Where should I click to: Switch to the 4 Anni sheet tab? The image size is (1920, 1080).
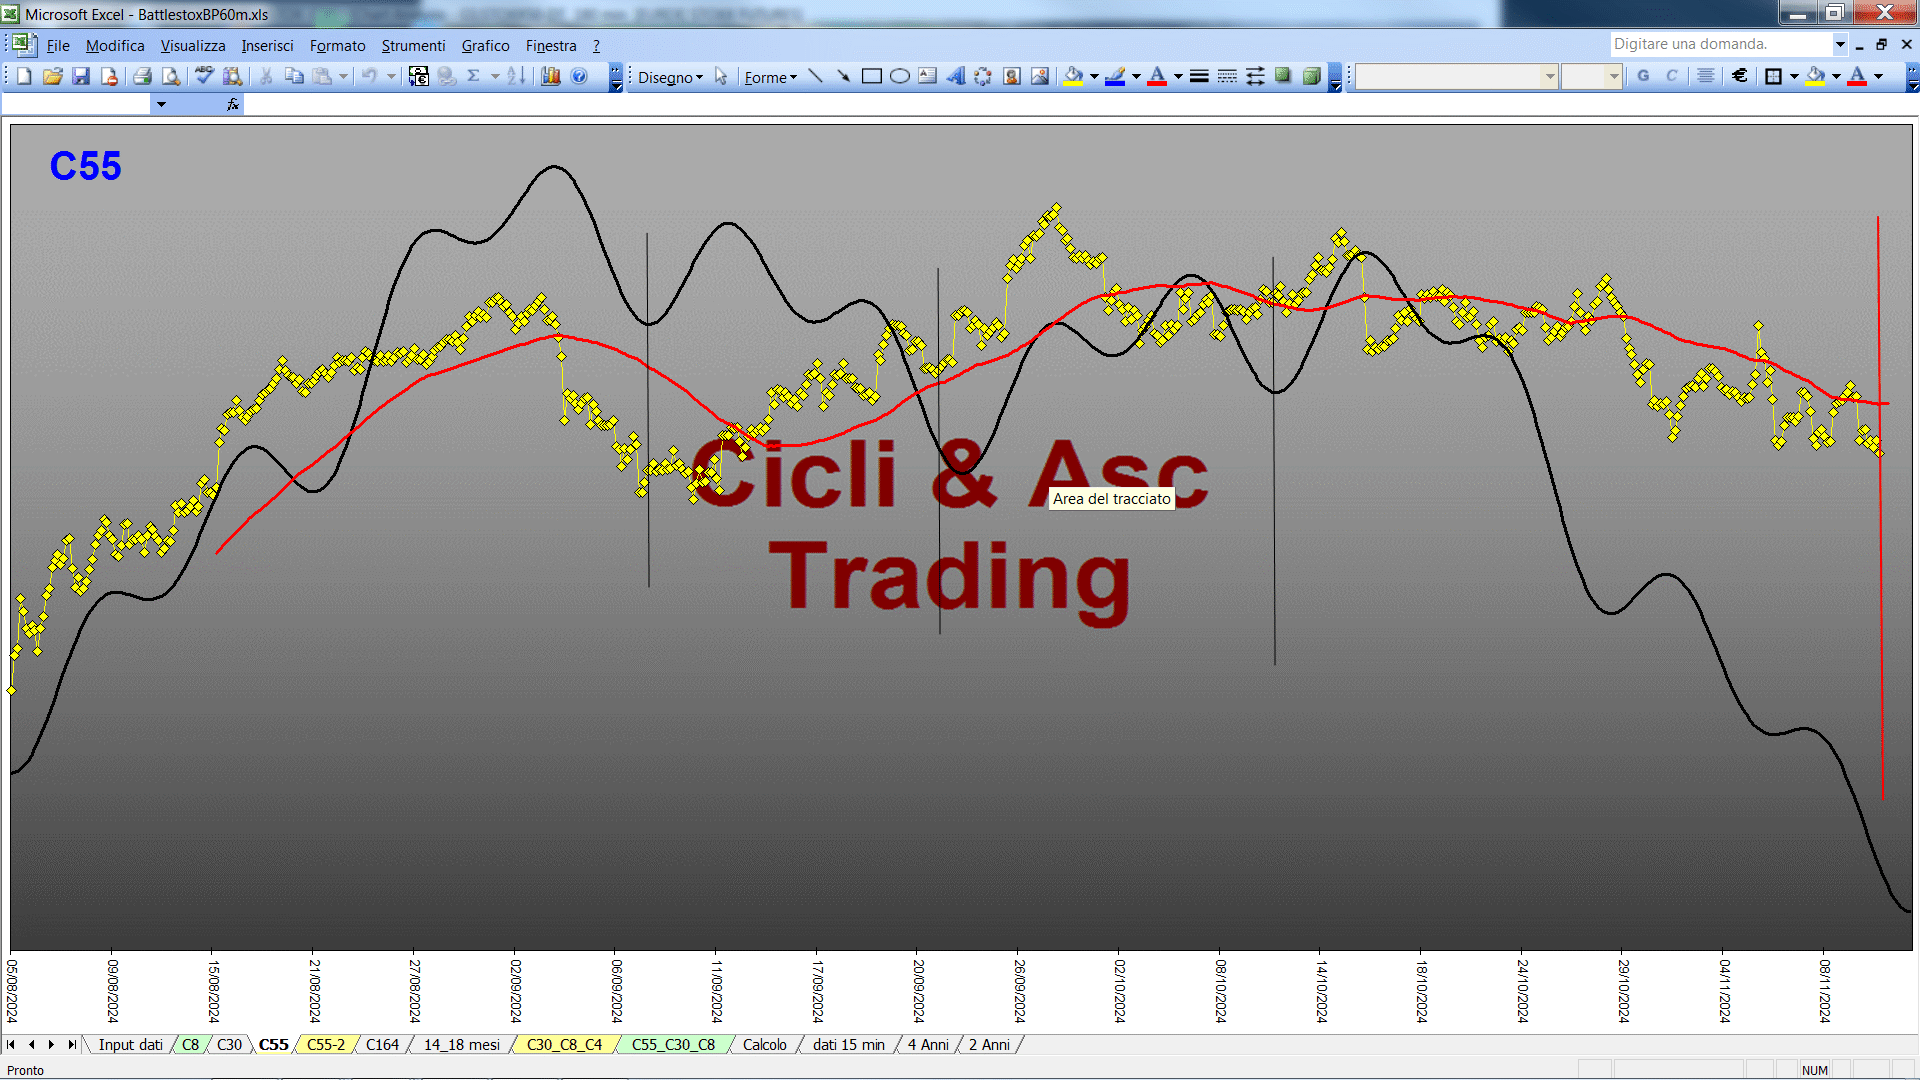pos(928,1045)
